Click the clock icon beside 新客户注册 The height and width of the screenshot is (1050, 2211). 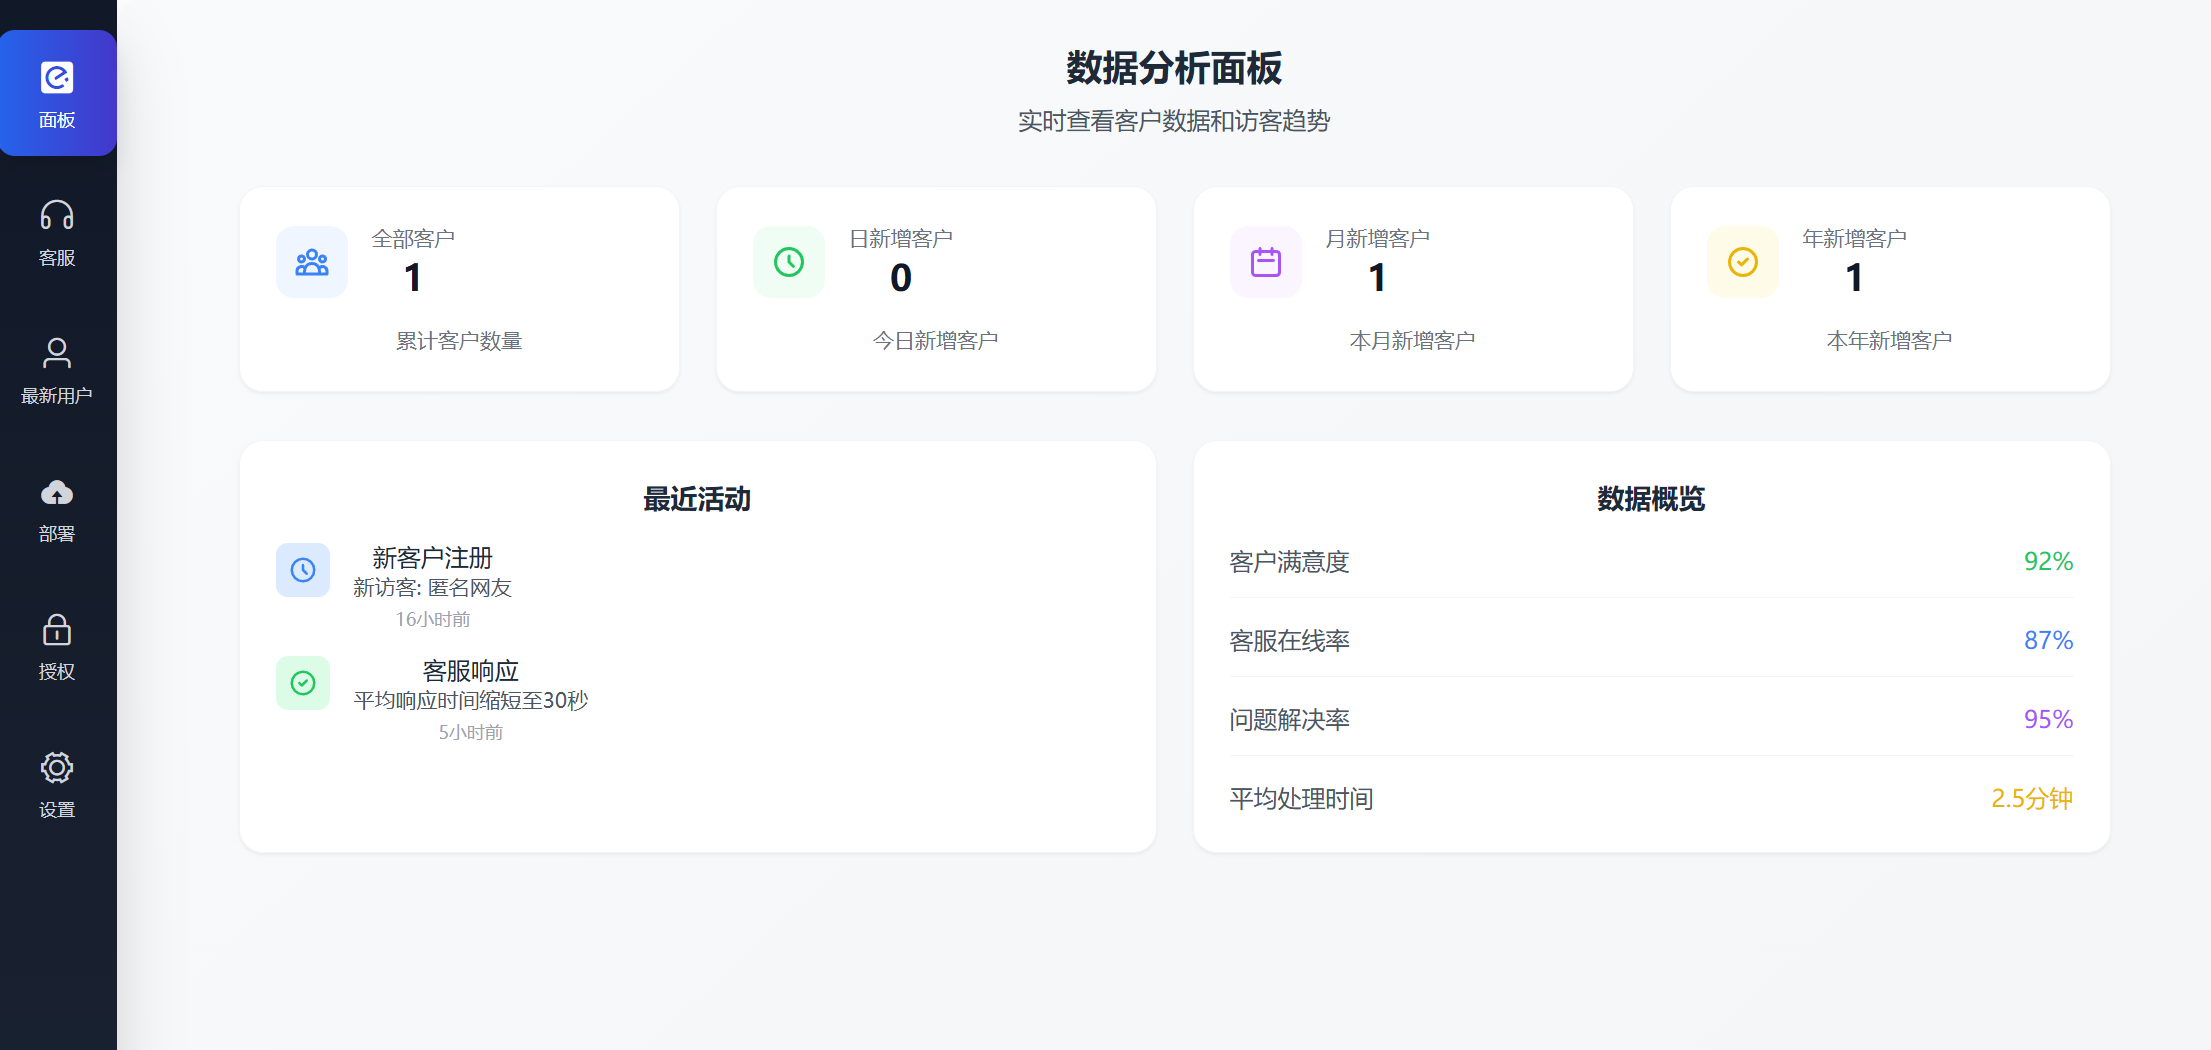pos(303,570)
